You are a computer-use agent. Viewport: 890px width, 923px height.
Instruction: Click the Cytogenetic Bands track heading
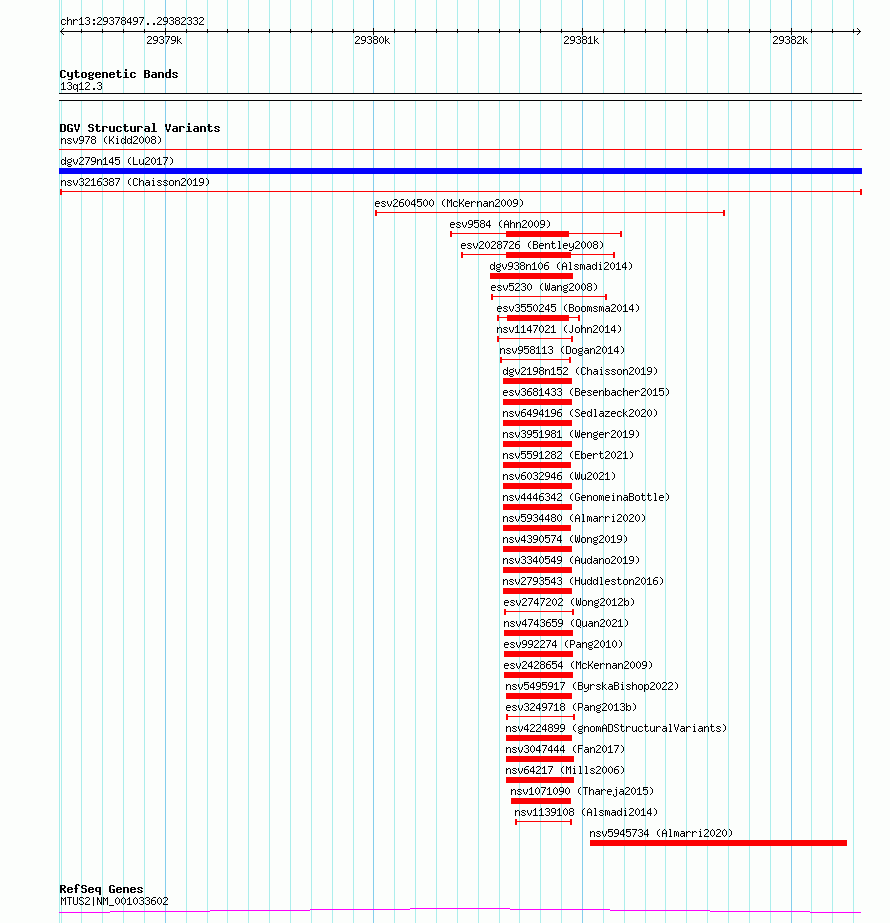point(119,74)
